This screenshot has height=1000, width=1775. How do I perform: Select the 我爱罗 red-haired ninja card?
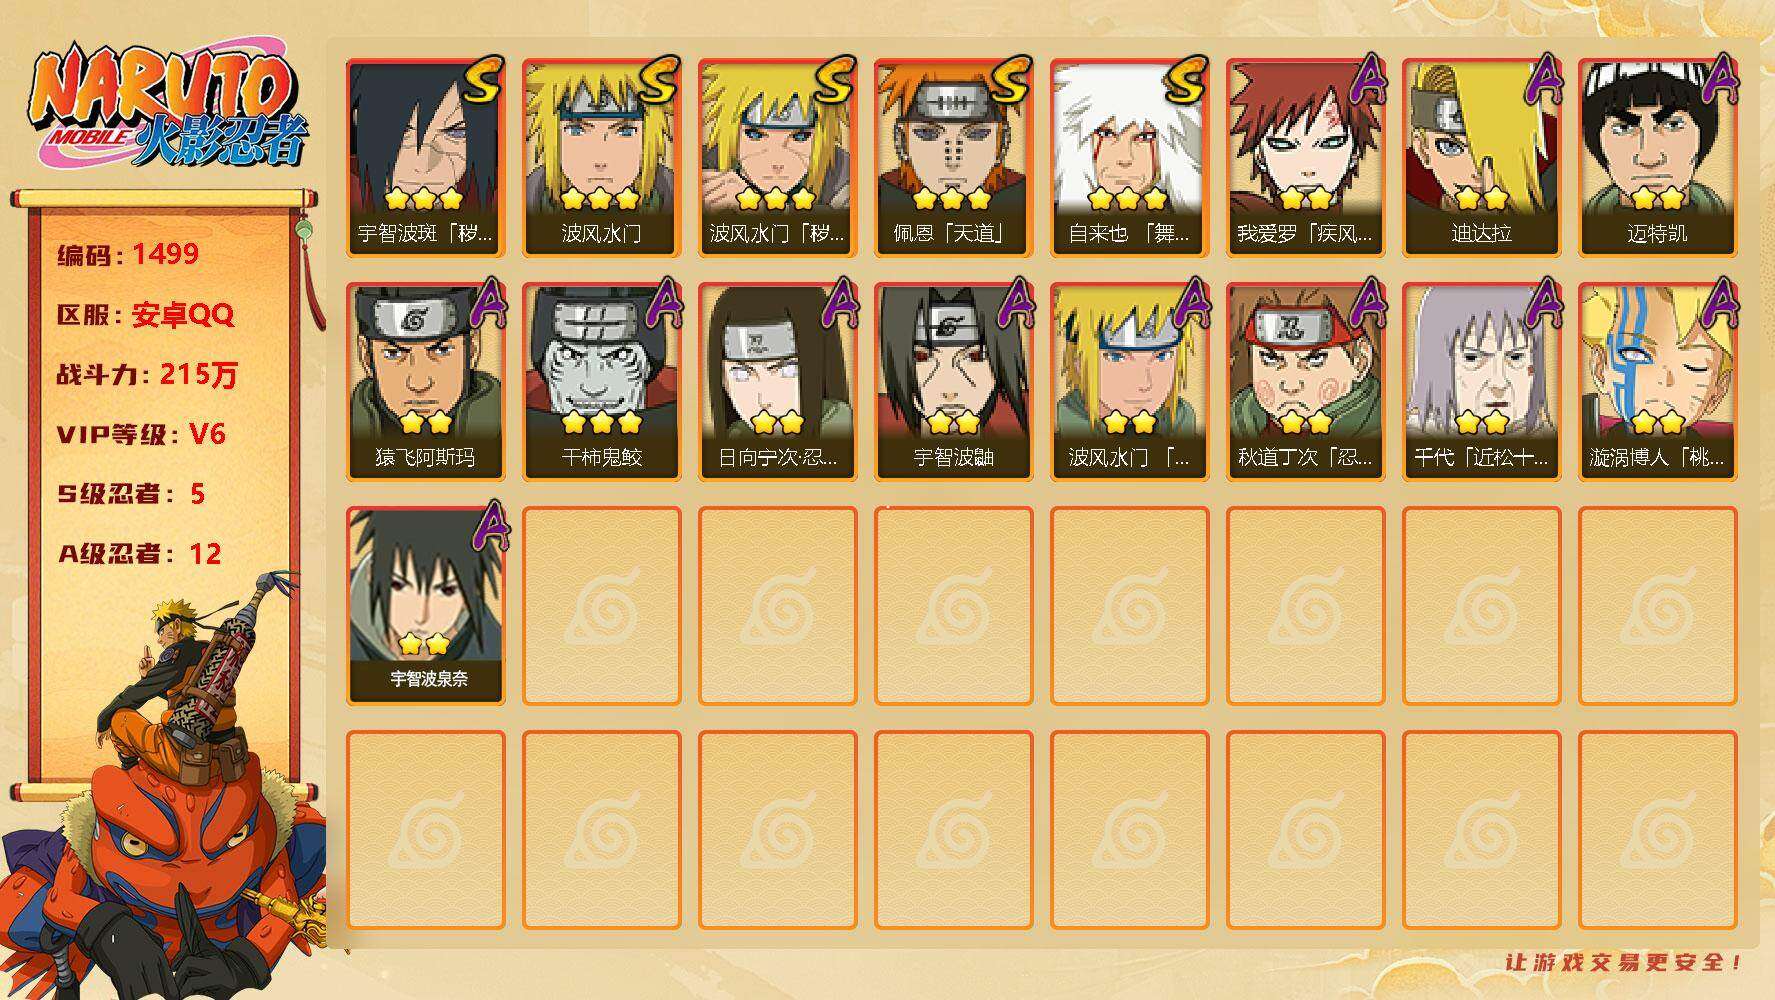1305,157
